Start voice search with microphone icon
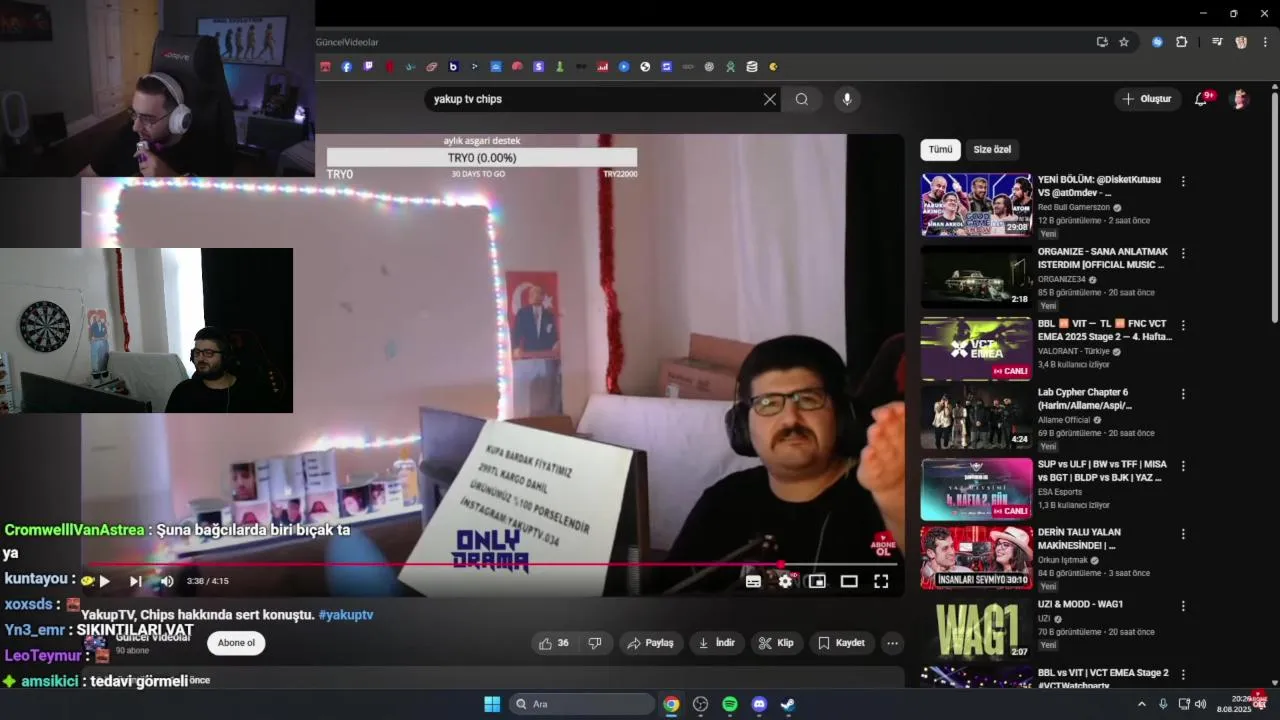The image size is (1280, 720). (847, 99)
